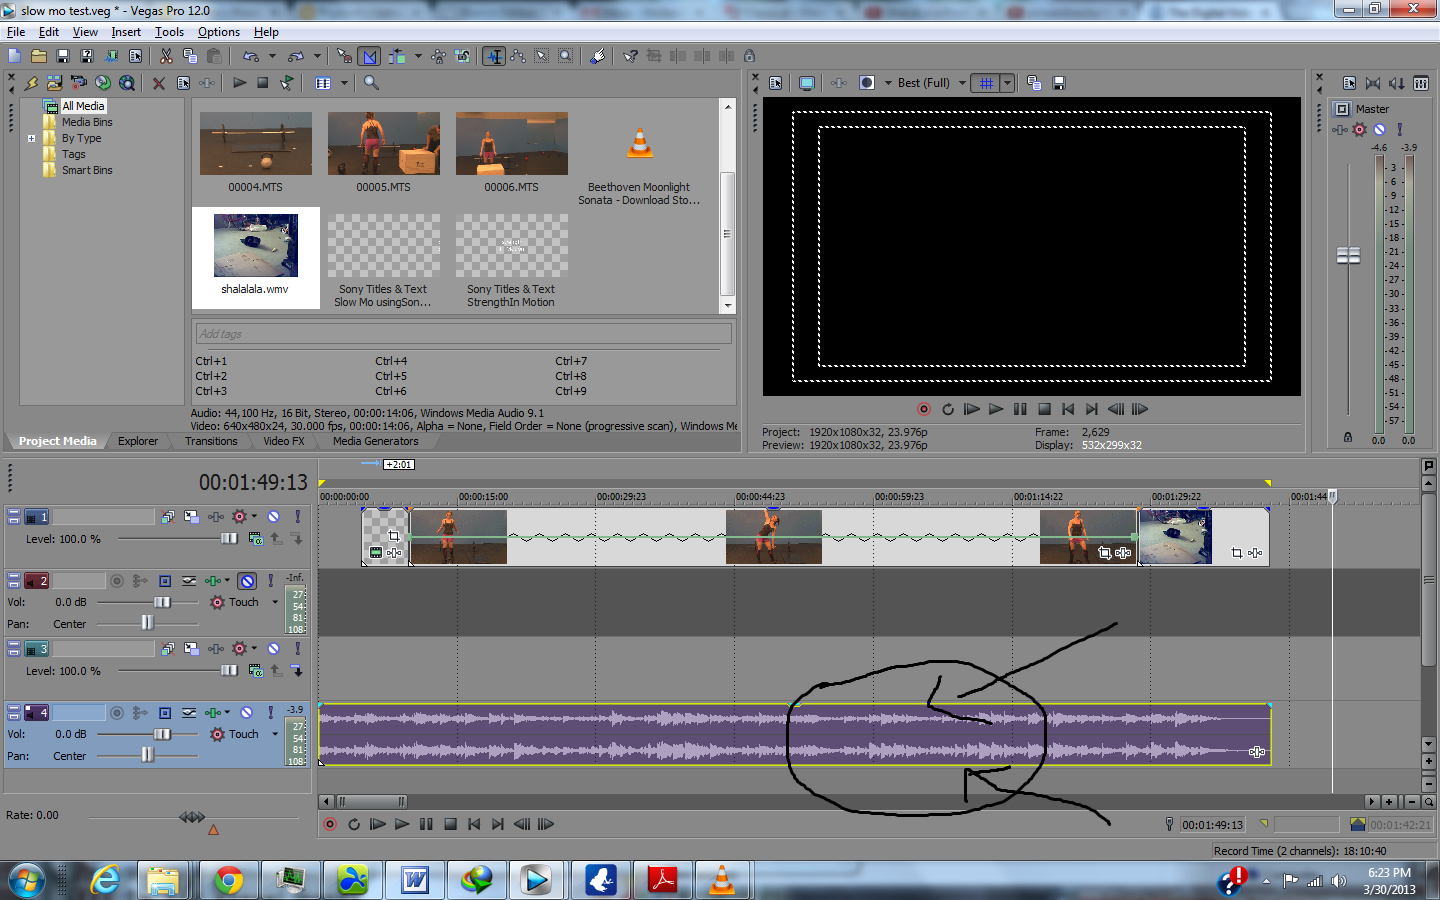
Task: Click Extract Audio from CD icon
Action: (x=102, y=83)
